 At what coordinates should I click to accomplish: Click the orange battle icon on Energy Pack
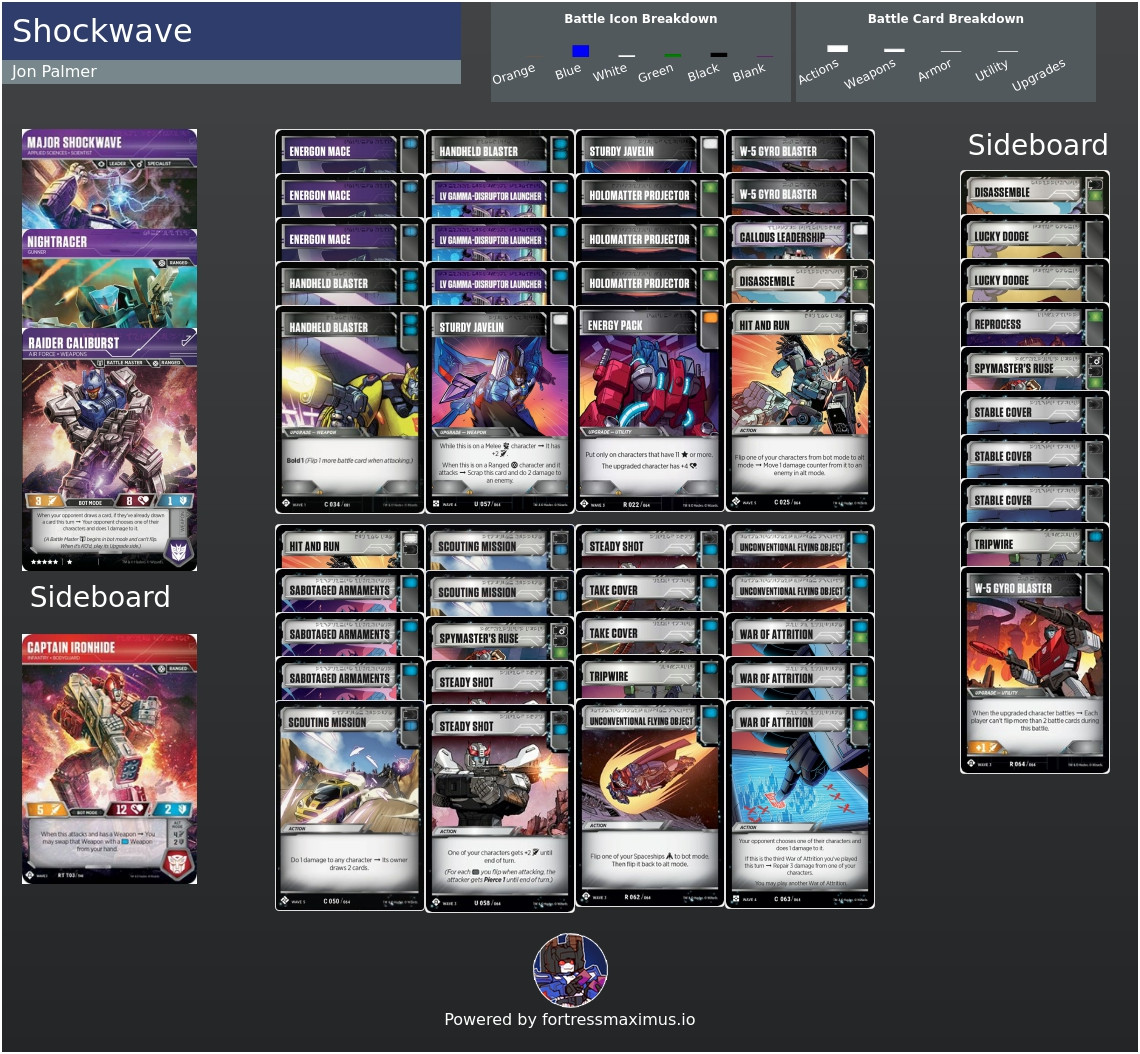coord(710,318)
